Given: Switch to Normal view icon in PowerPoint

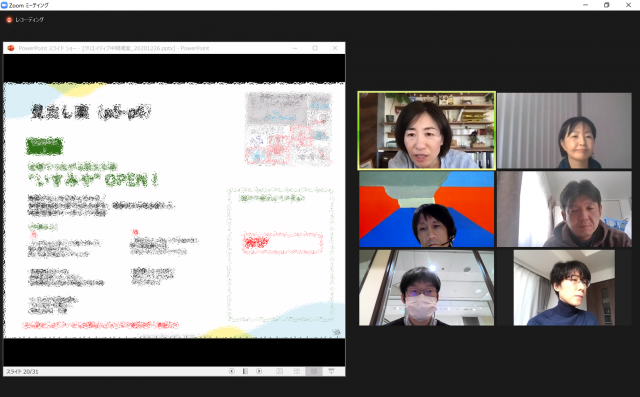Looking at the screenshot, I should pos(280,371).
